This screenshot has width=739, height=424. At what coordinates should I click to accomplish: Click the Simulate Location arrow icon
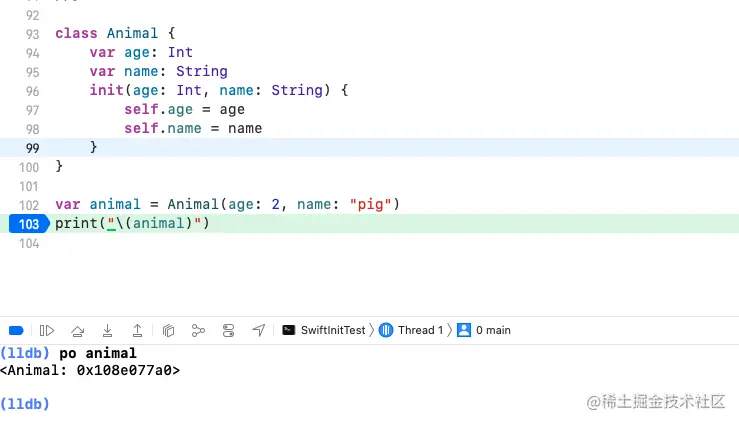click(258, 330)
